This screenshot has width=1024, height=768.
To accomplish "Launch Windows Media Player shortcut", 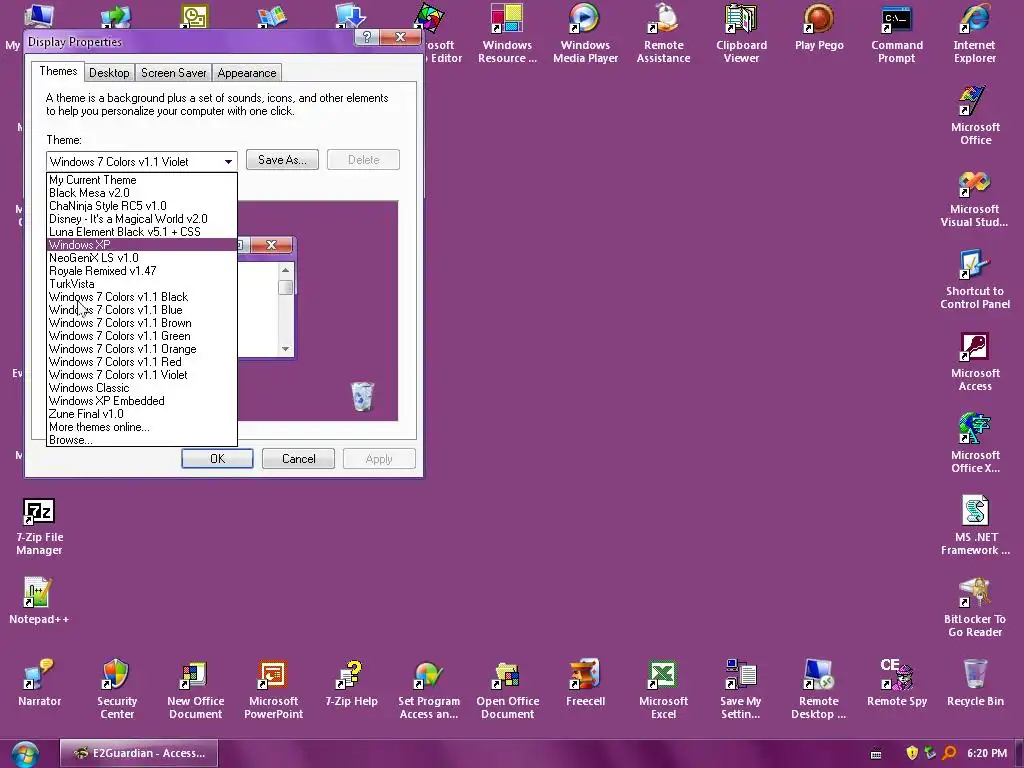I will coord(585,34).
